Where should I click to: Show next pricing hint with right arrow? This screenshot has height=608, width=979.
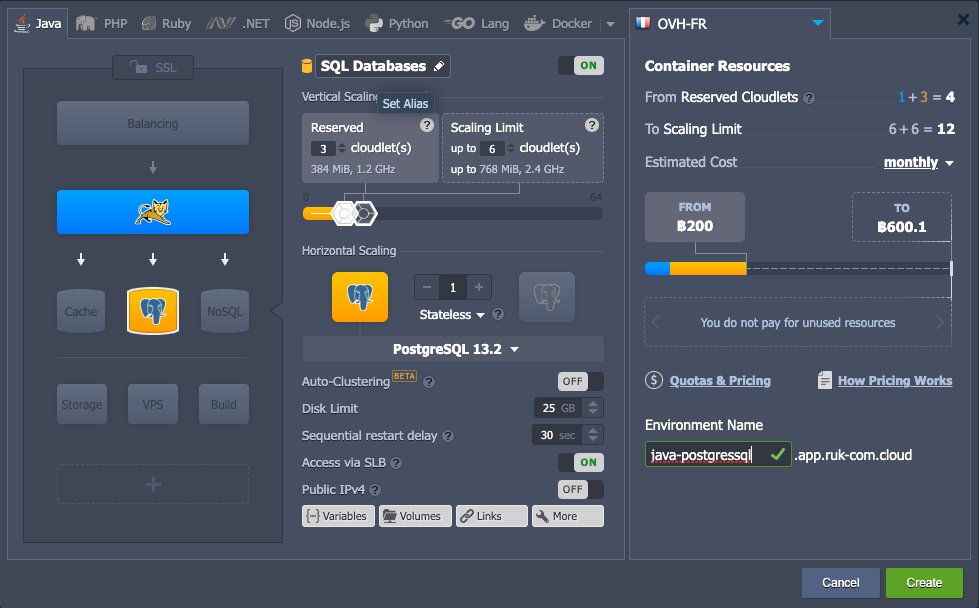point(940,322)
